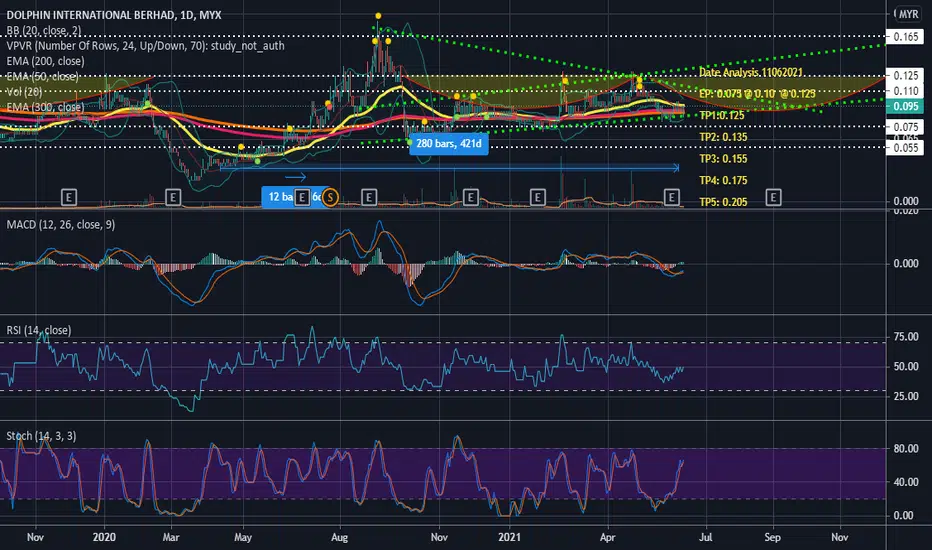The image size is (932, 550).
Task: Click the Aug date axis label
Action: click(339, 538)
